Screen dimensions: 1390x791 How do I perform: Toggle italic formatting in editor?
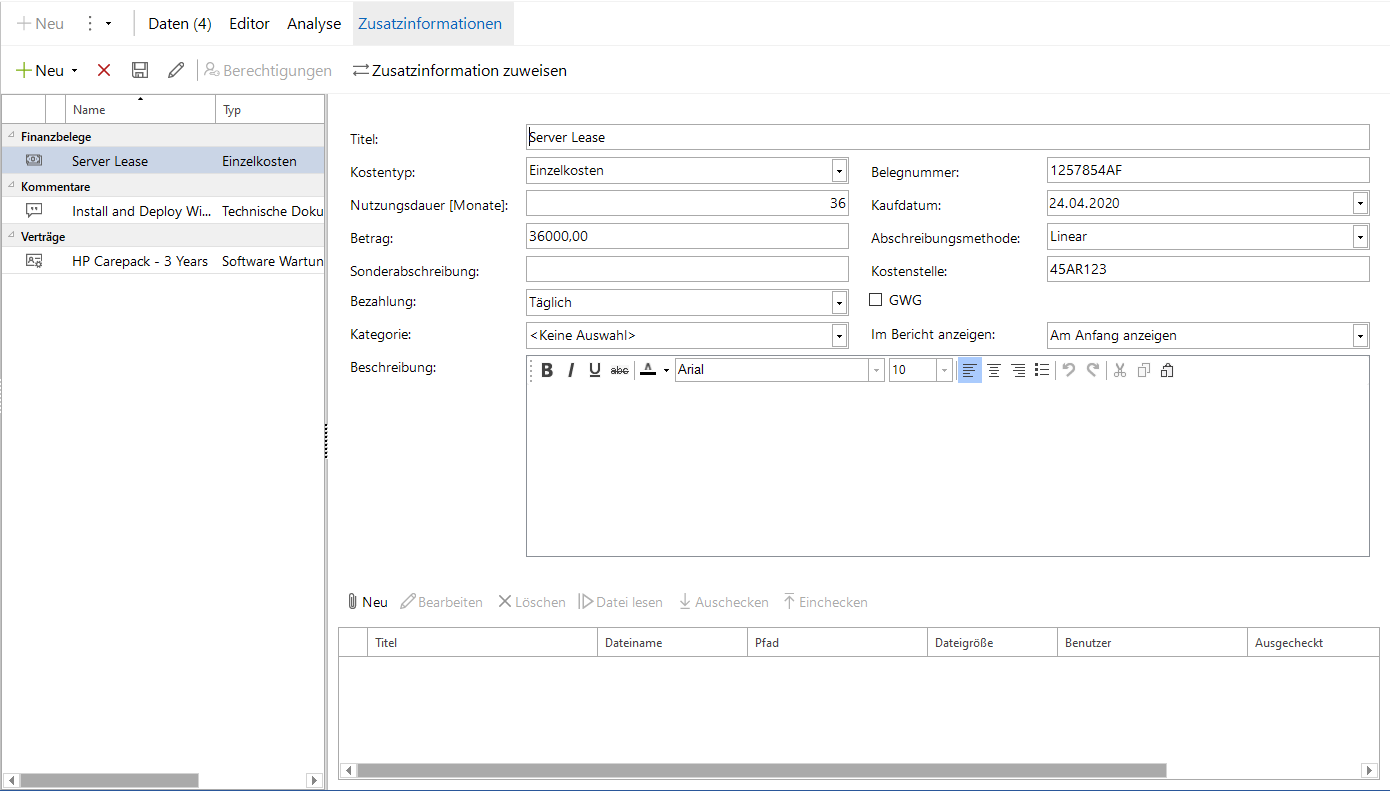point(571,370)
